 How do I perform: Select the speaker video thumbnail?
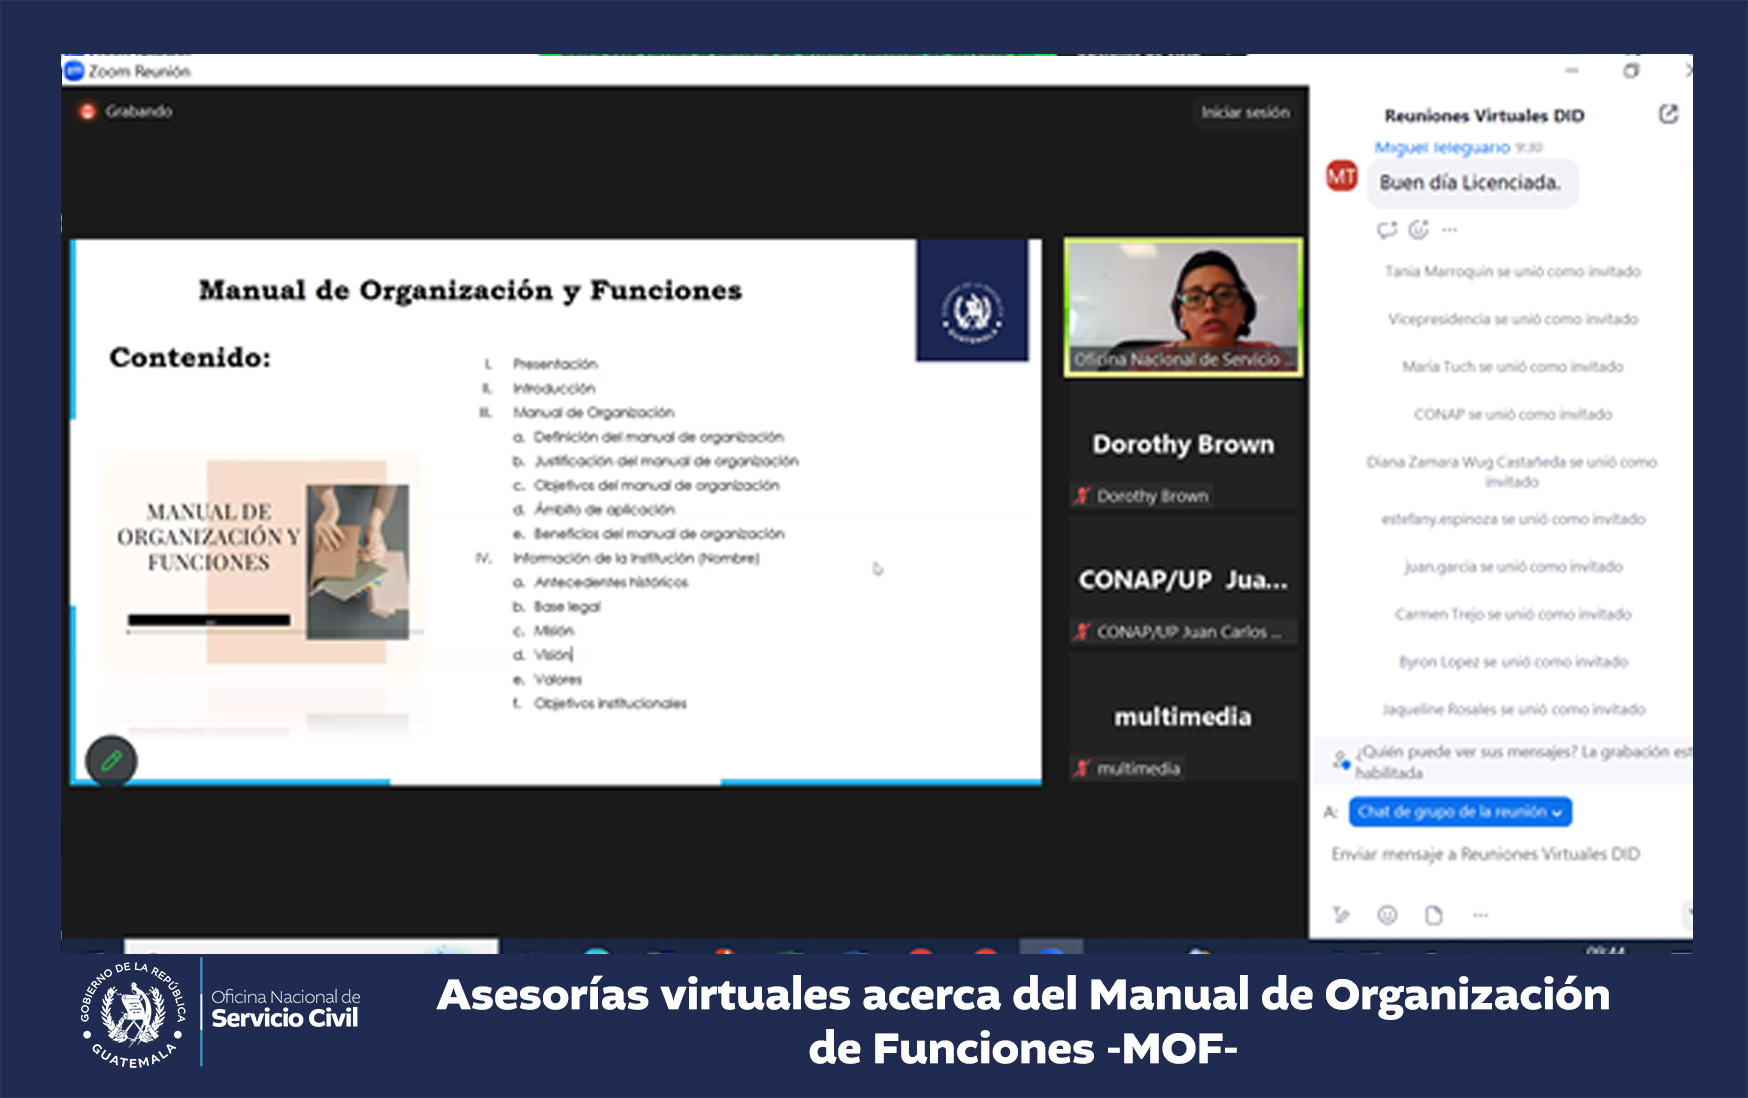[1183, 307]
